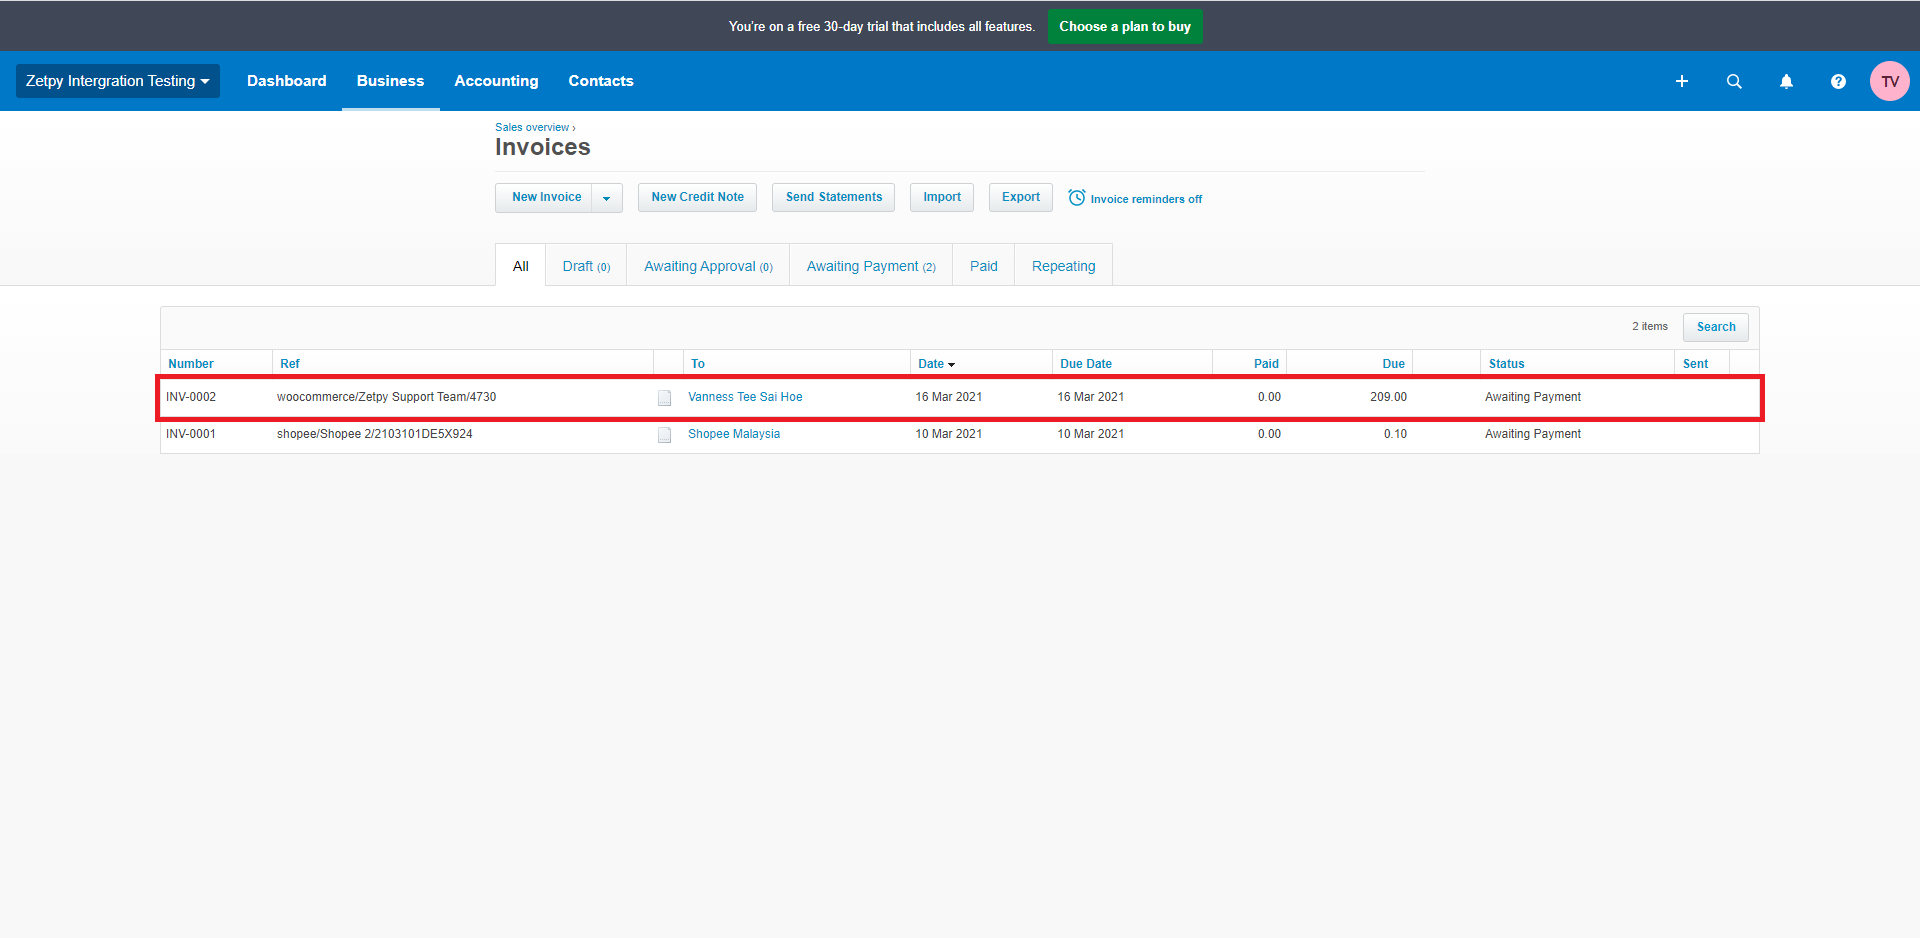Click the invoice reminders clock icon
Screen dimensions: 1920x938
point(1077,198)
